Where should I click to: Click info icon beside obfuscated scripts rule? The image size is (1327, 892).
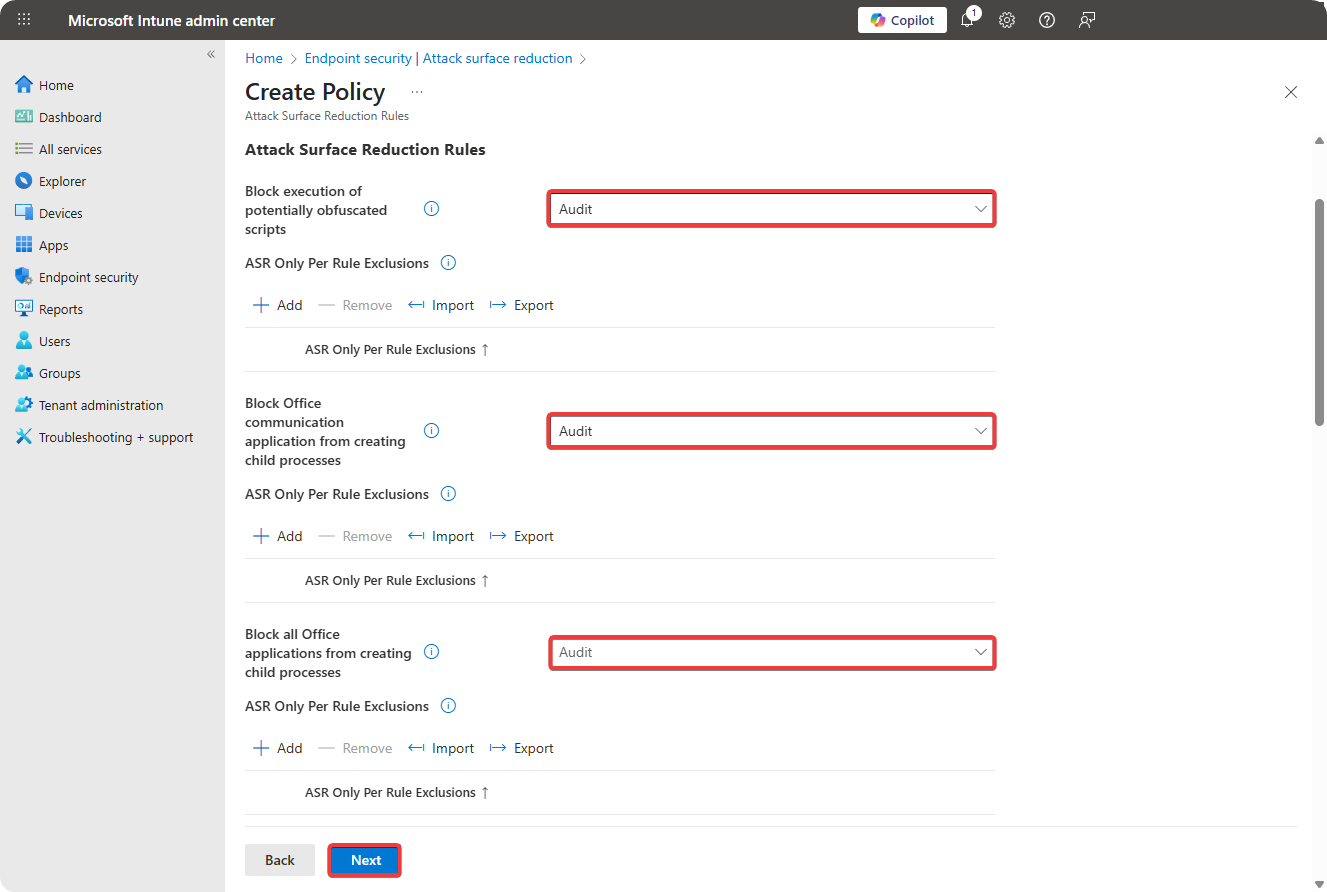pyautogui.click(x=432, y=209)
